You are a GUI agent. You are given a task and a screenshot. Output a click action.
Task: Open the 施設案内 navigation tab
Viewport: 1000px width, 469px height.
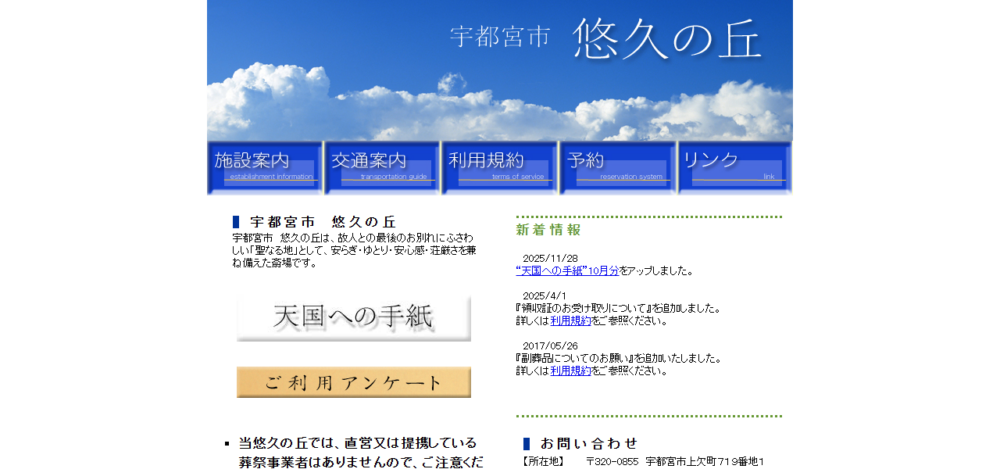(265, 168)
